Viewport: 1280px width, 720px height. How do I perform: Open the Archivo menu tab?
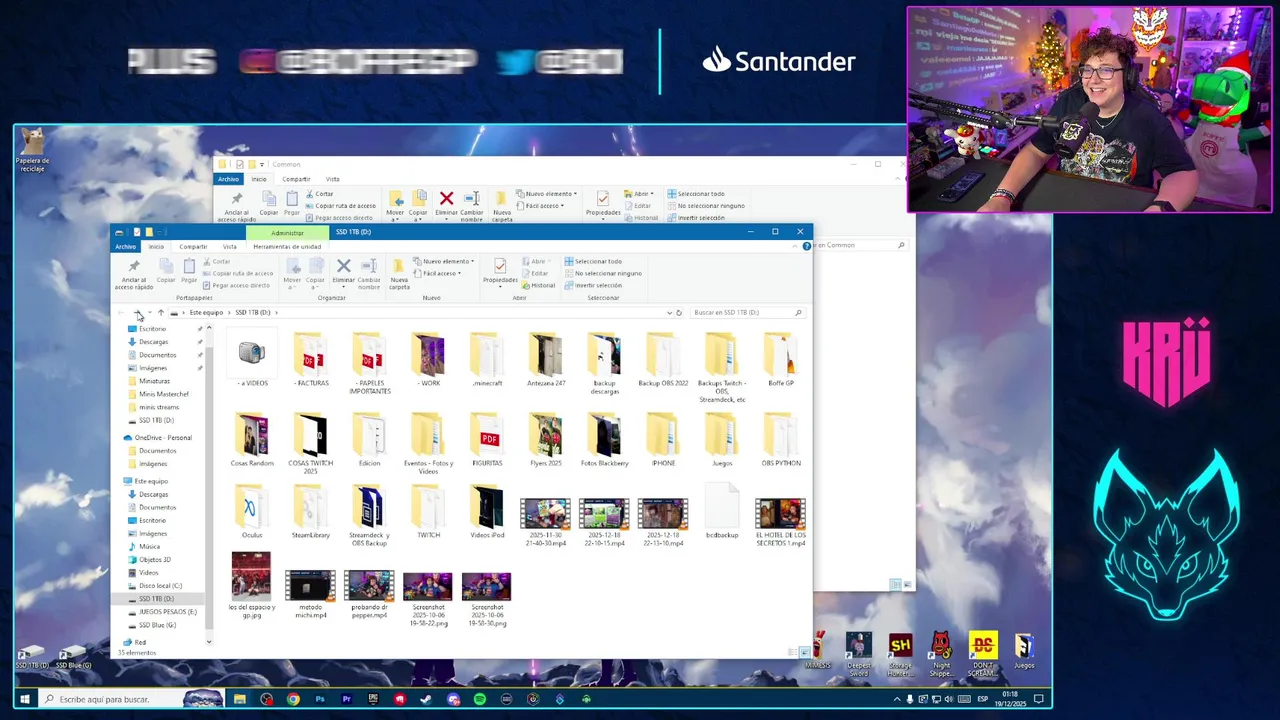(x=125, y=246)
